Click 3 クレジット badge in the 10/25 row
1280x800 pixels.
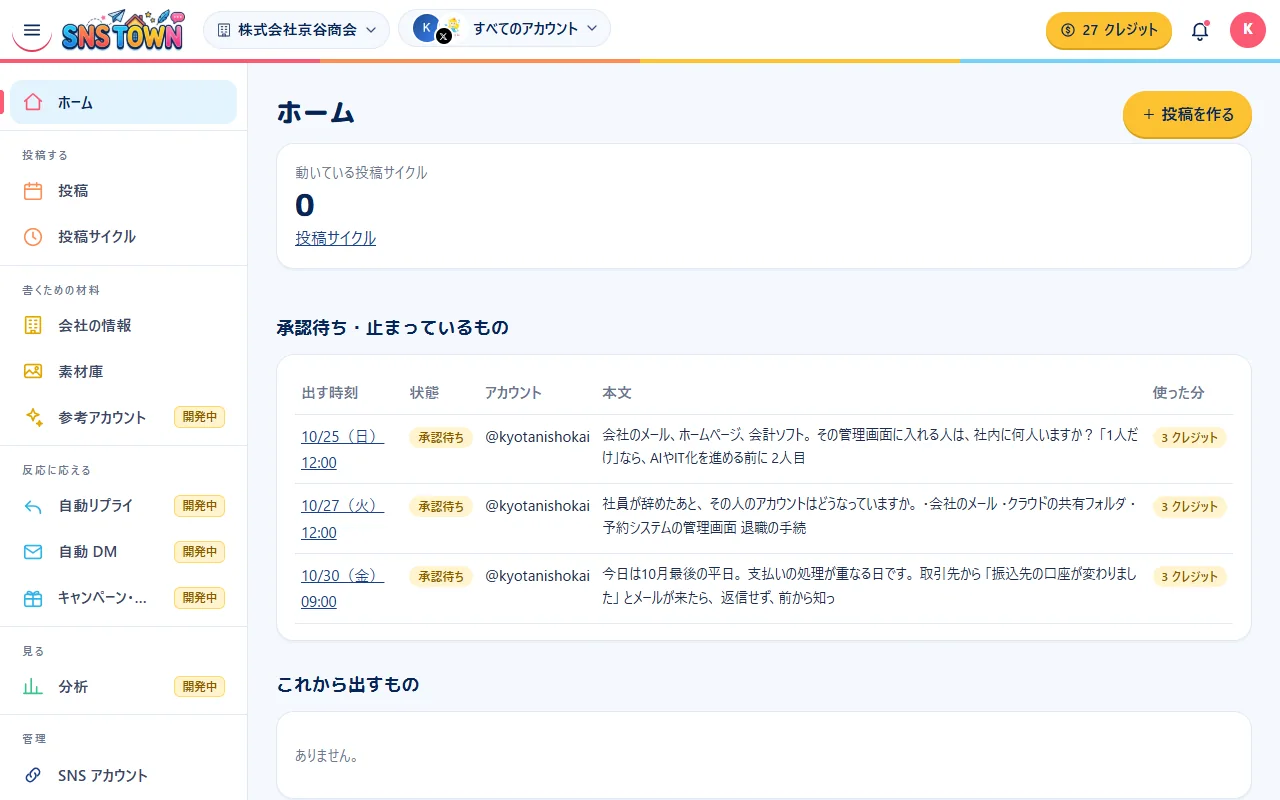1190,437
